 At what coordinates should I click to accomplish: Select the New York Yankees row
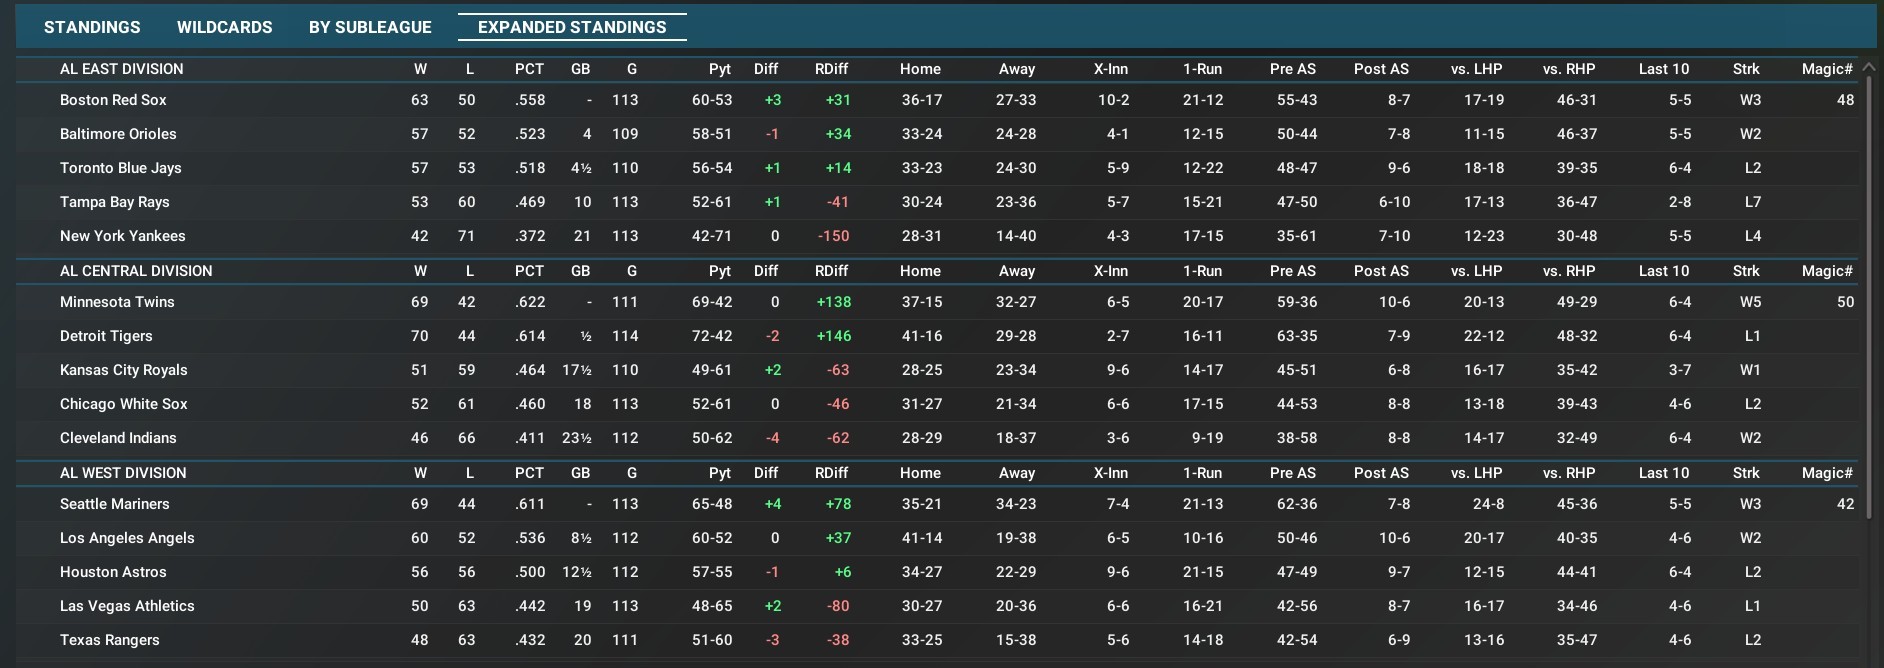pos(122,236)
